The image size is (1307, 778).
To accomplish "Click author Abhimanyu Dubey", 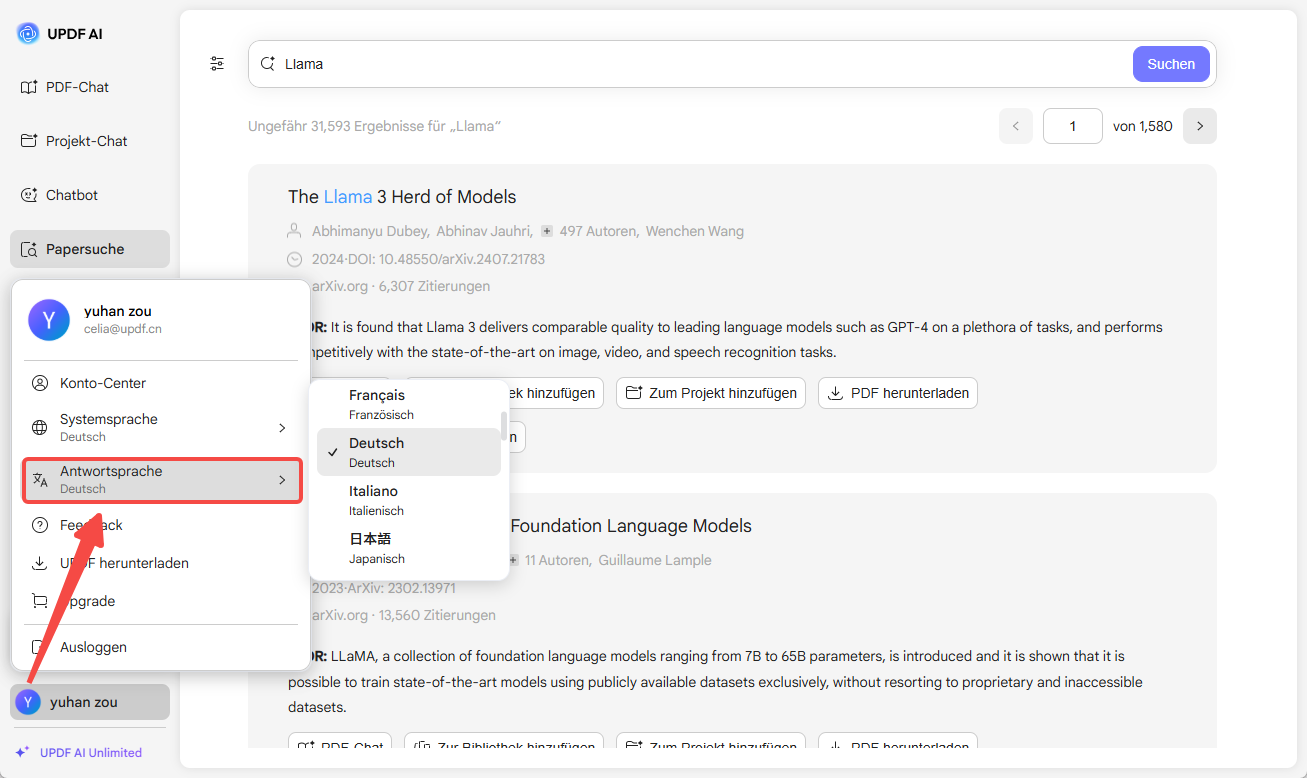I will point(369,231).
